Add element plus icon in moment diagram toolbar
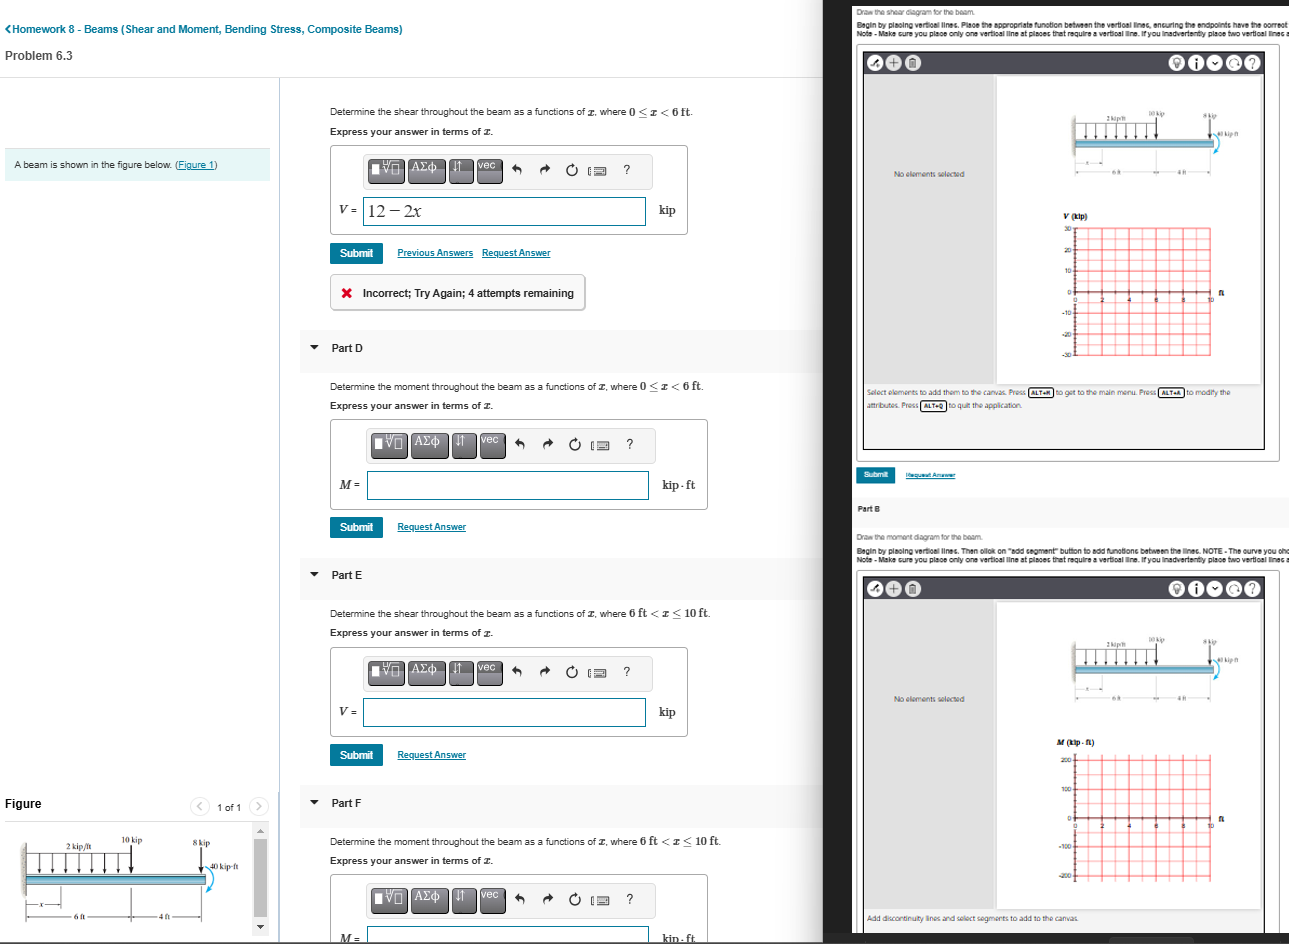Screen dimensions: 1289x944 coord(893,589)
